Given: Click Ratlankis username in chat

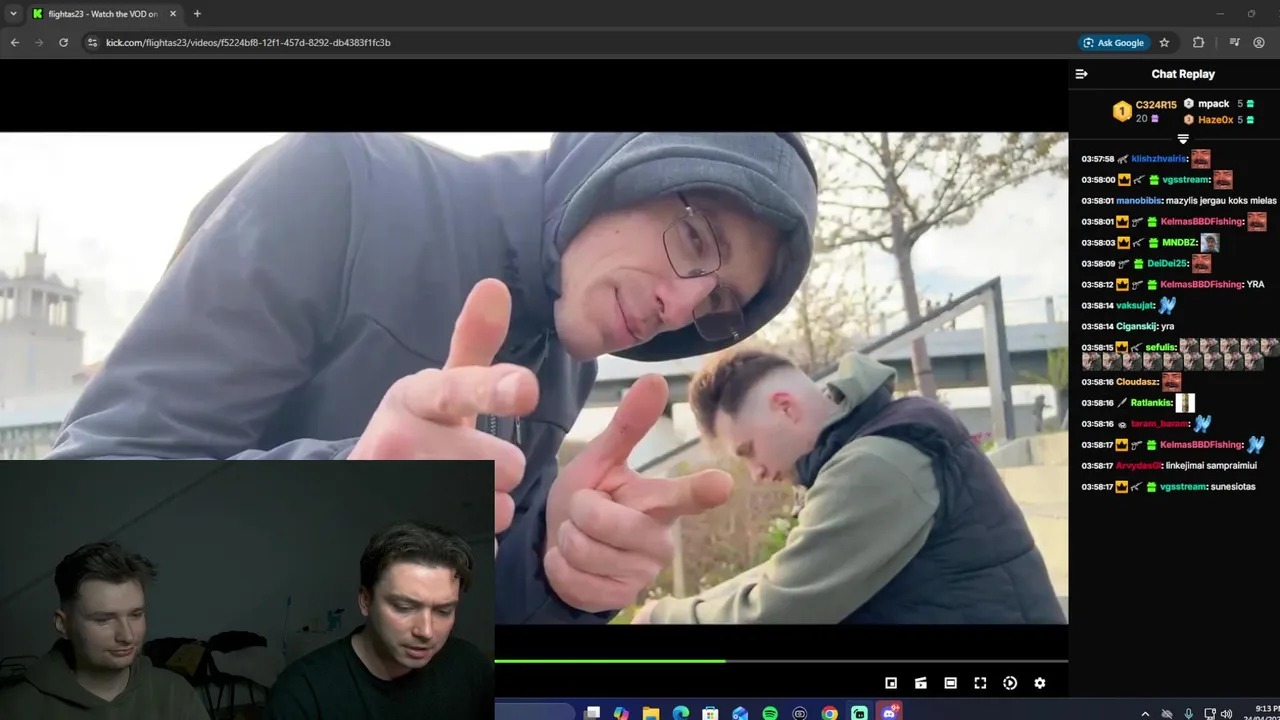Looking at the screenshot, I should [1151, 403].
